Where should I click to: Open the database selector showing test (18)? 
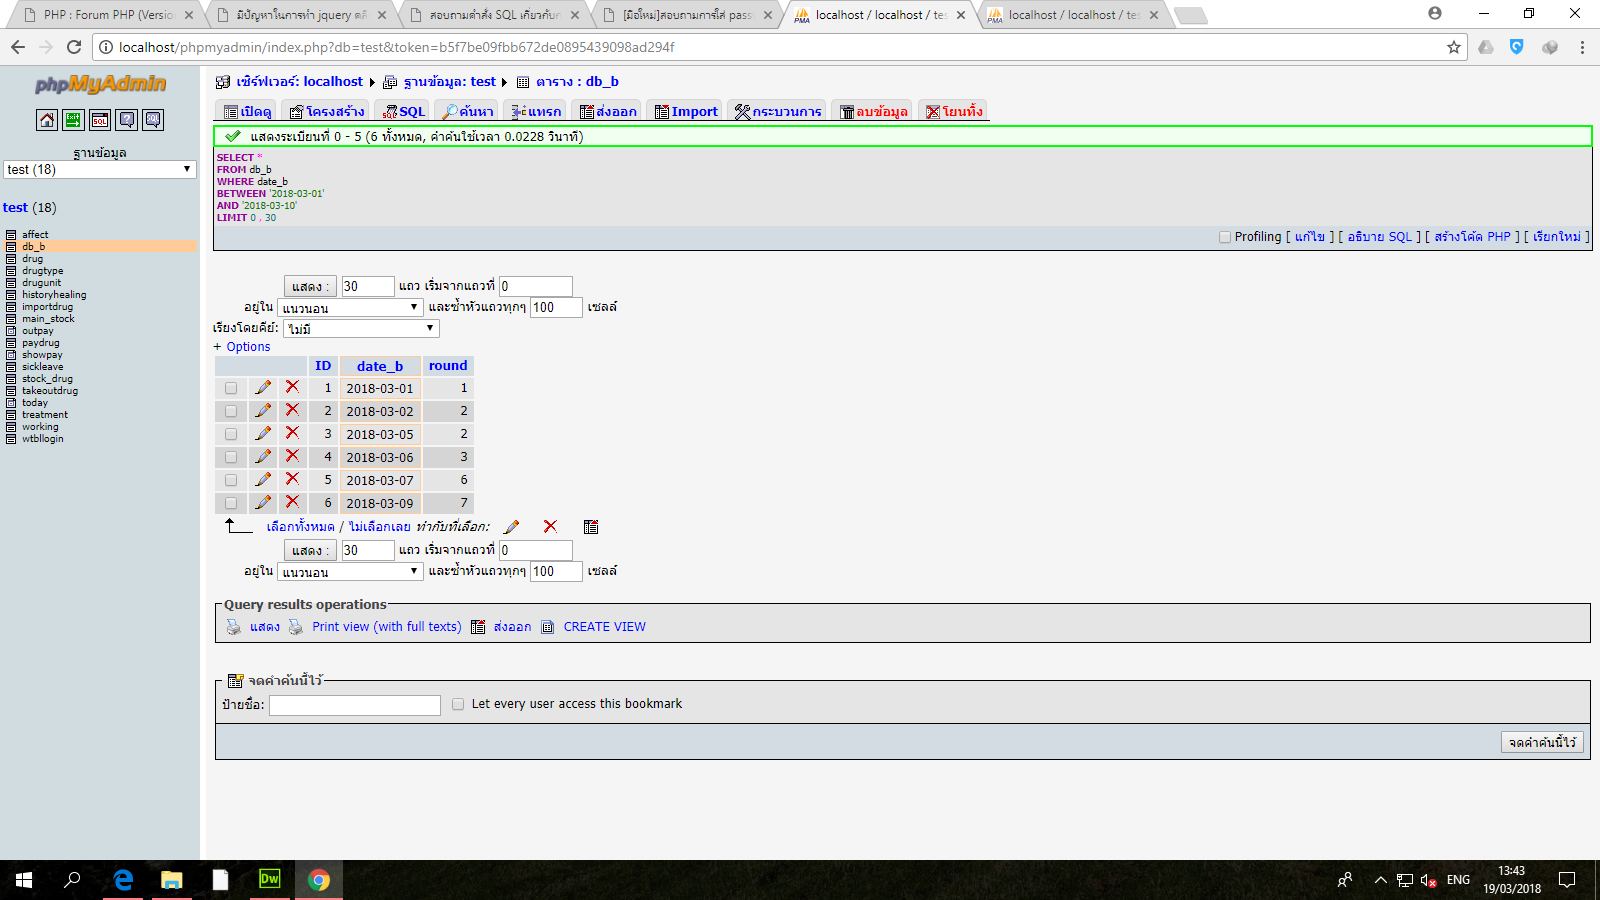pyautogui.click(x=99, y=170)
